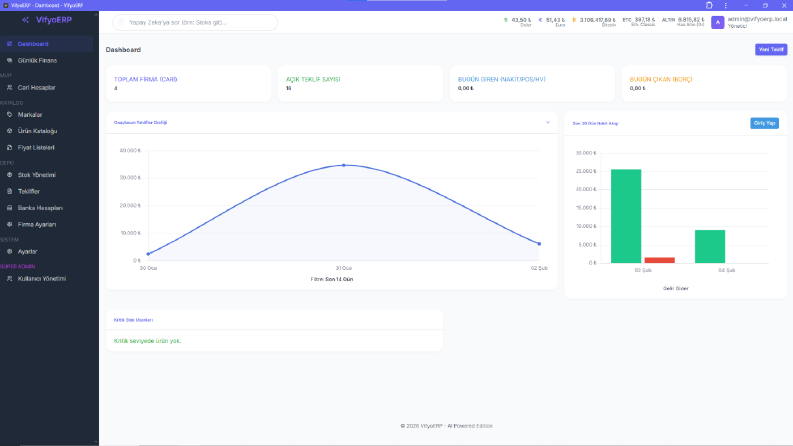The width and height of the screenshot is (793, 446).
Task: Click the tall green bar for 02 Şub
Action: [626, 216]
